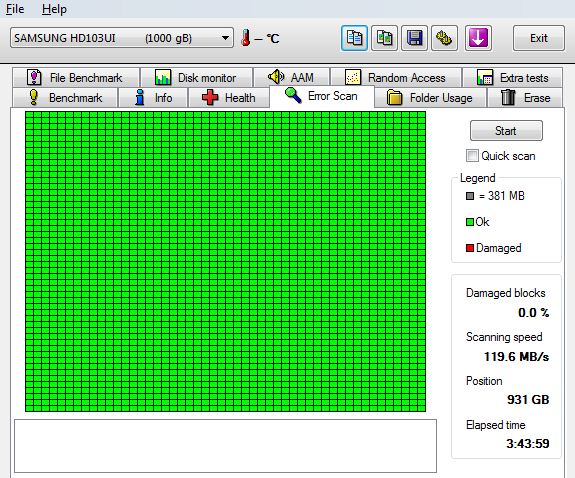575x478 pixels.
Task: Click the copy text to clipboard icon
Action: pyautogui.click(x=354, y=38)
